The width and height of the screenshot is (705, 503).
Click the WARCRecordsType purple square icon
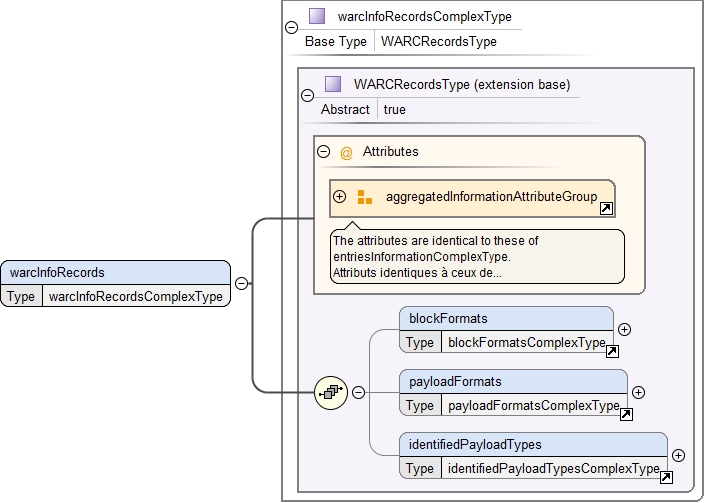(333, 84)
